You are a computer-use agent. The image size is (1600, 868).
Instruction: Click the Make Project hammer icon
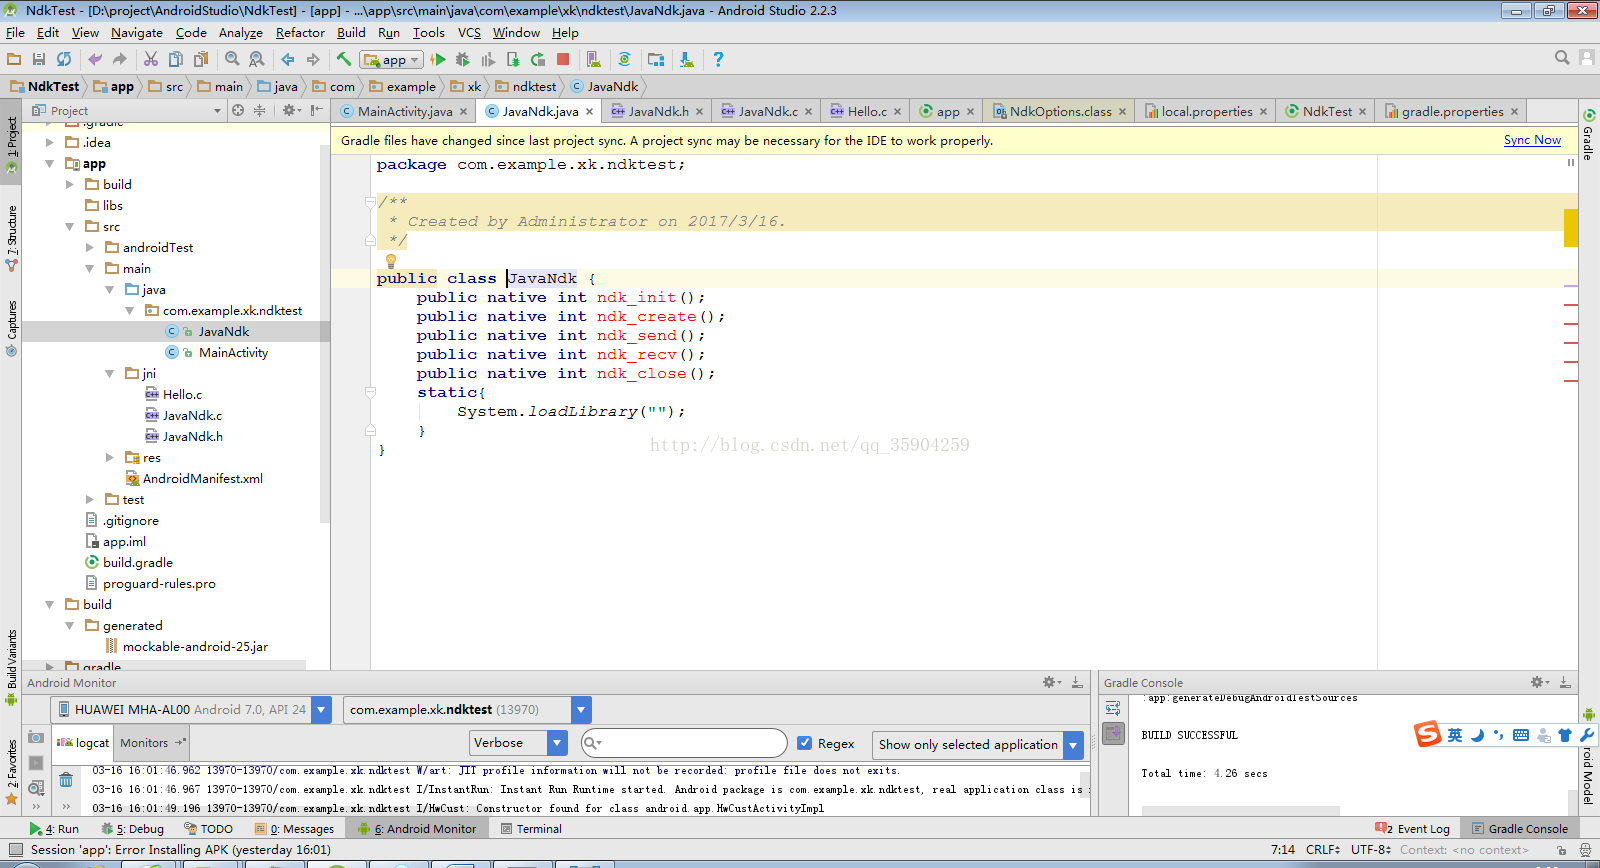344,60
